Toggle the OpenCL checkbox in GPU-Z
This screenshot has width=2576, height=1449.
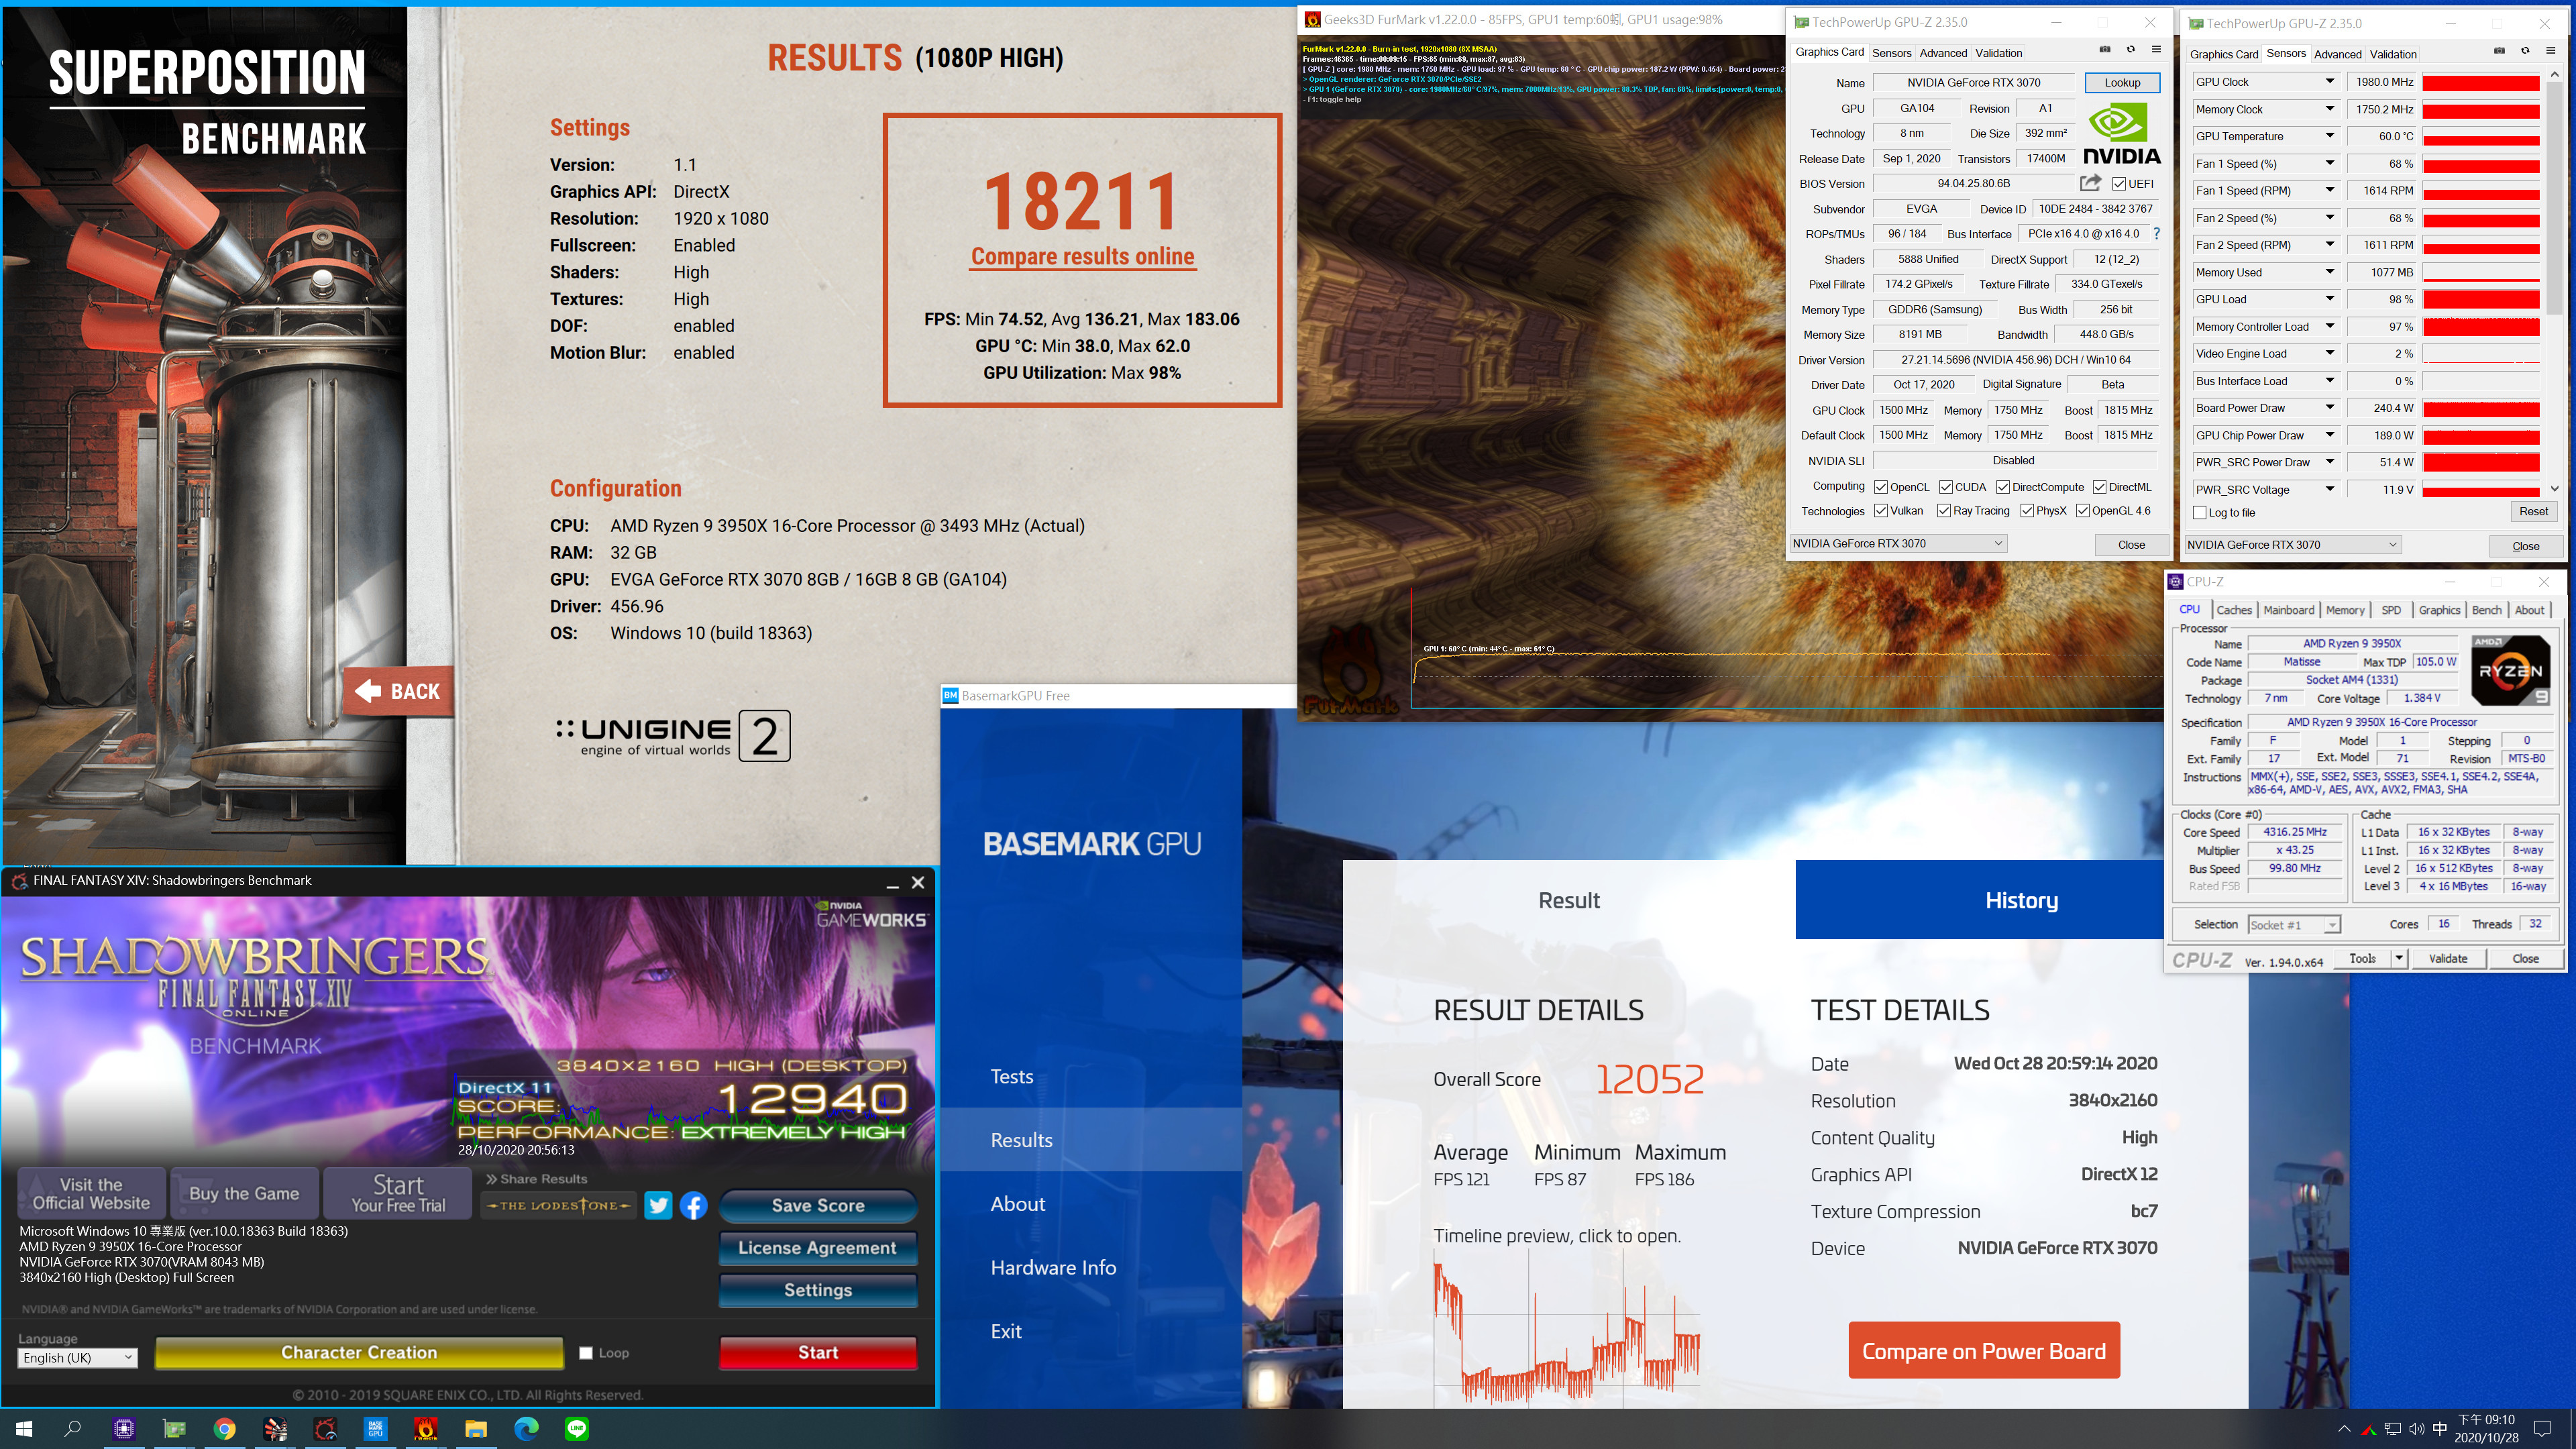point(1881,487)
